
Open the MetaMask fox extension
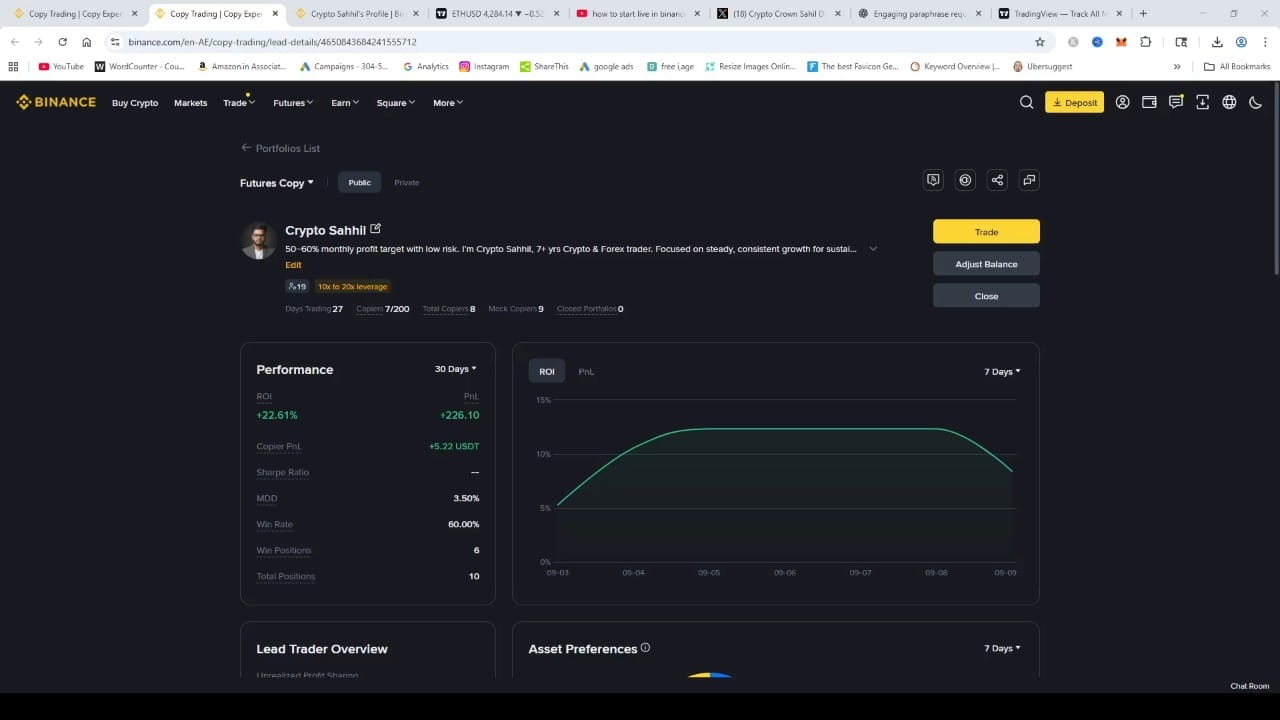(x=1121, y=42)
